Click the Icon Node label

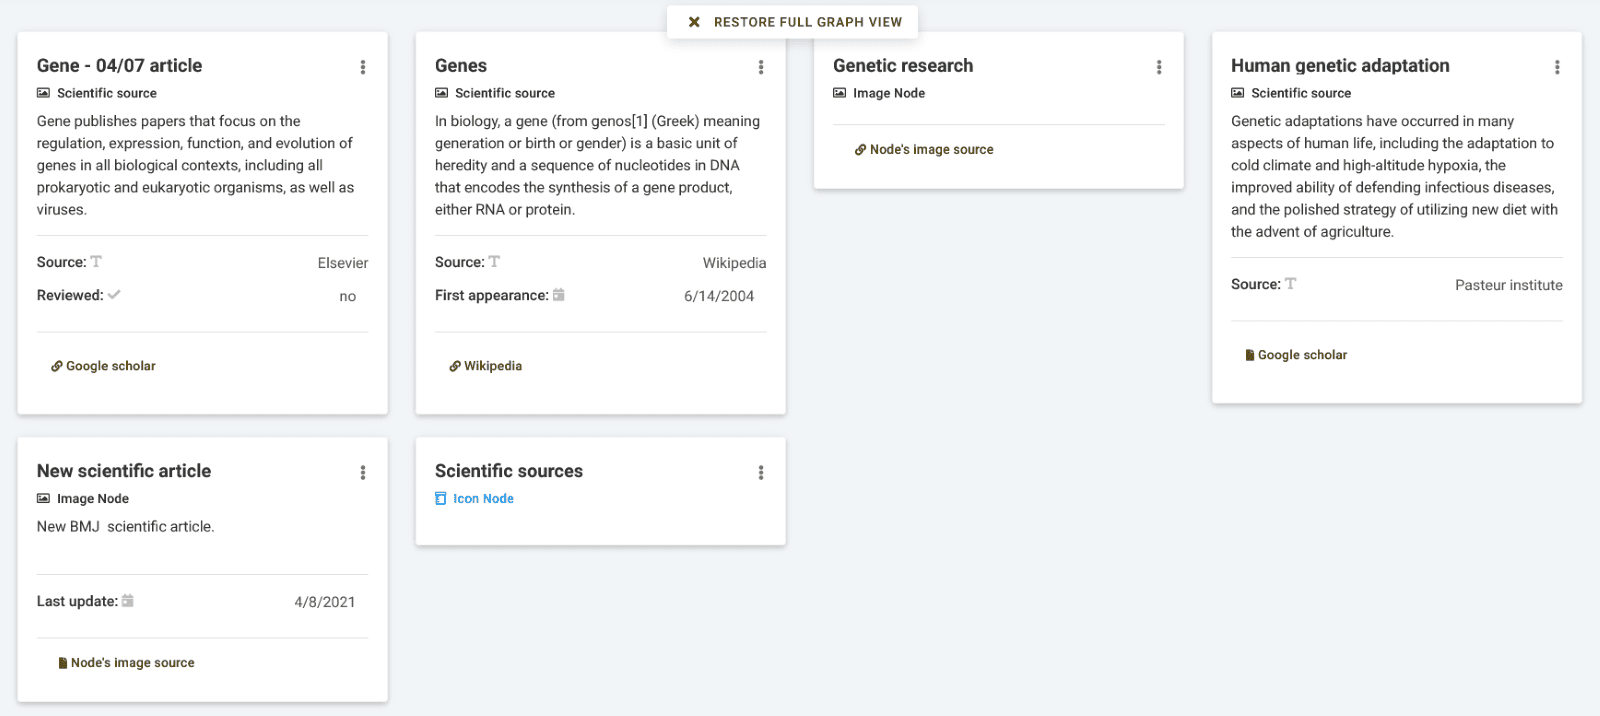click(x=483, y=499)
